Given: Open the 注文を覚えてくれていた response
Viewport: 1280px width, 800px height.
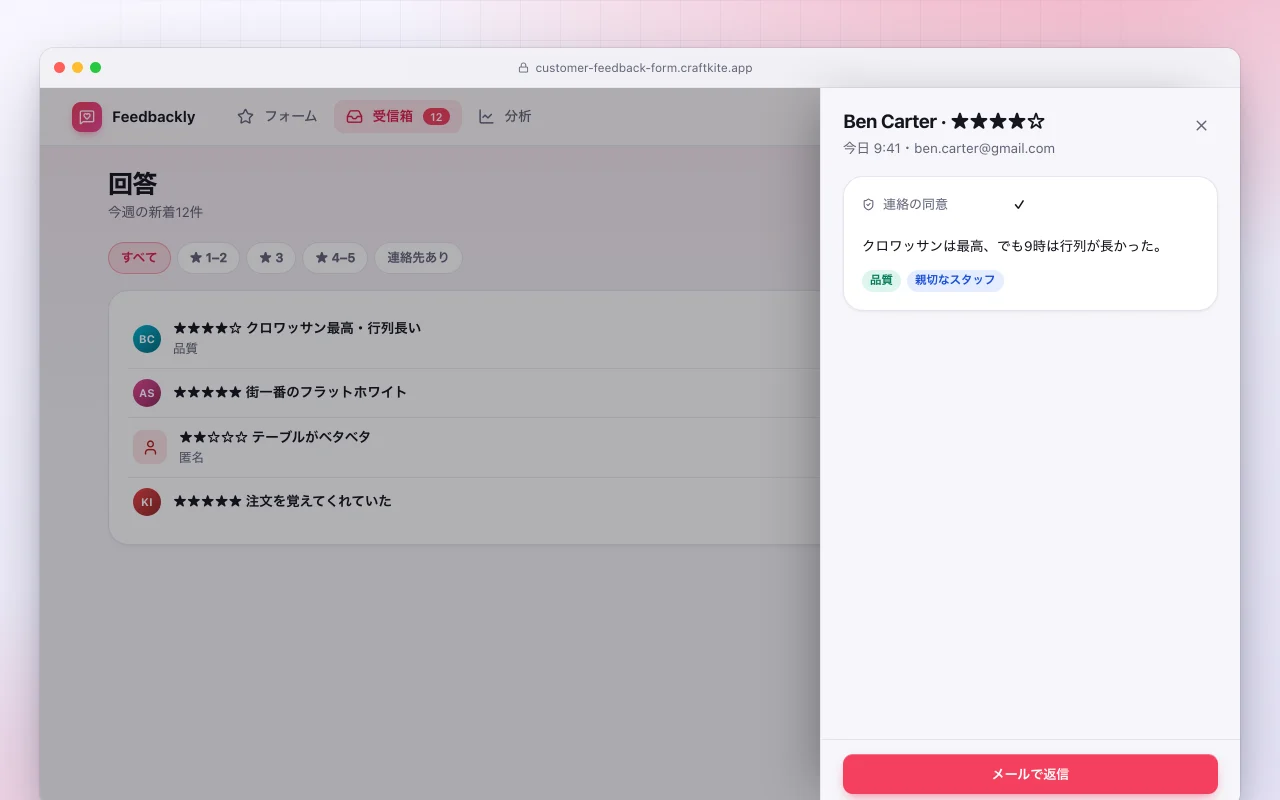Looking at the screenshot, I should tap(474, 501).
